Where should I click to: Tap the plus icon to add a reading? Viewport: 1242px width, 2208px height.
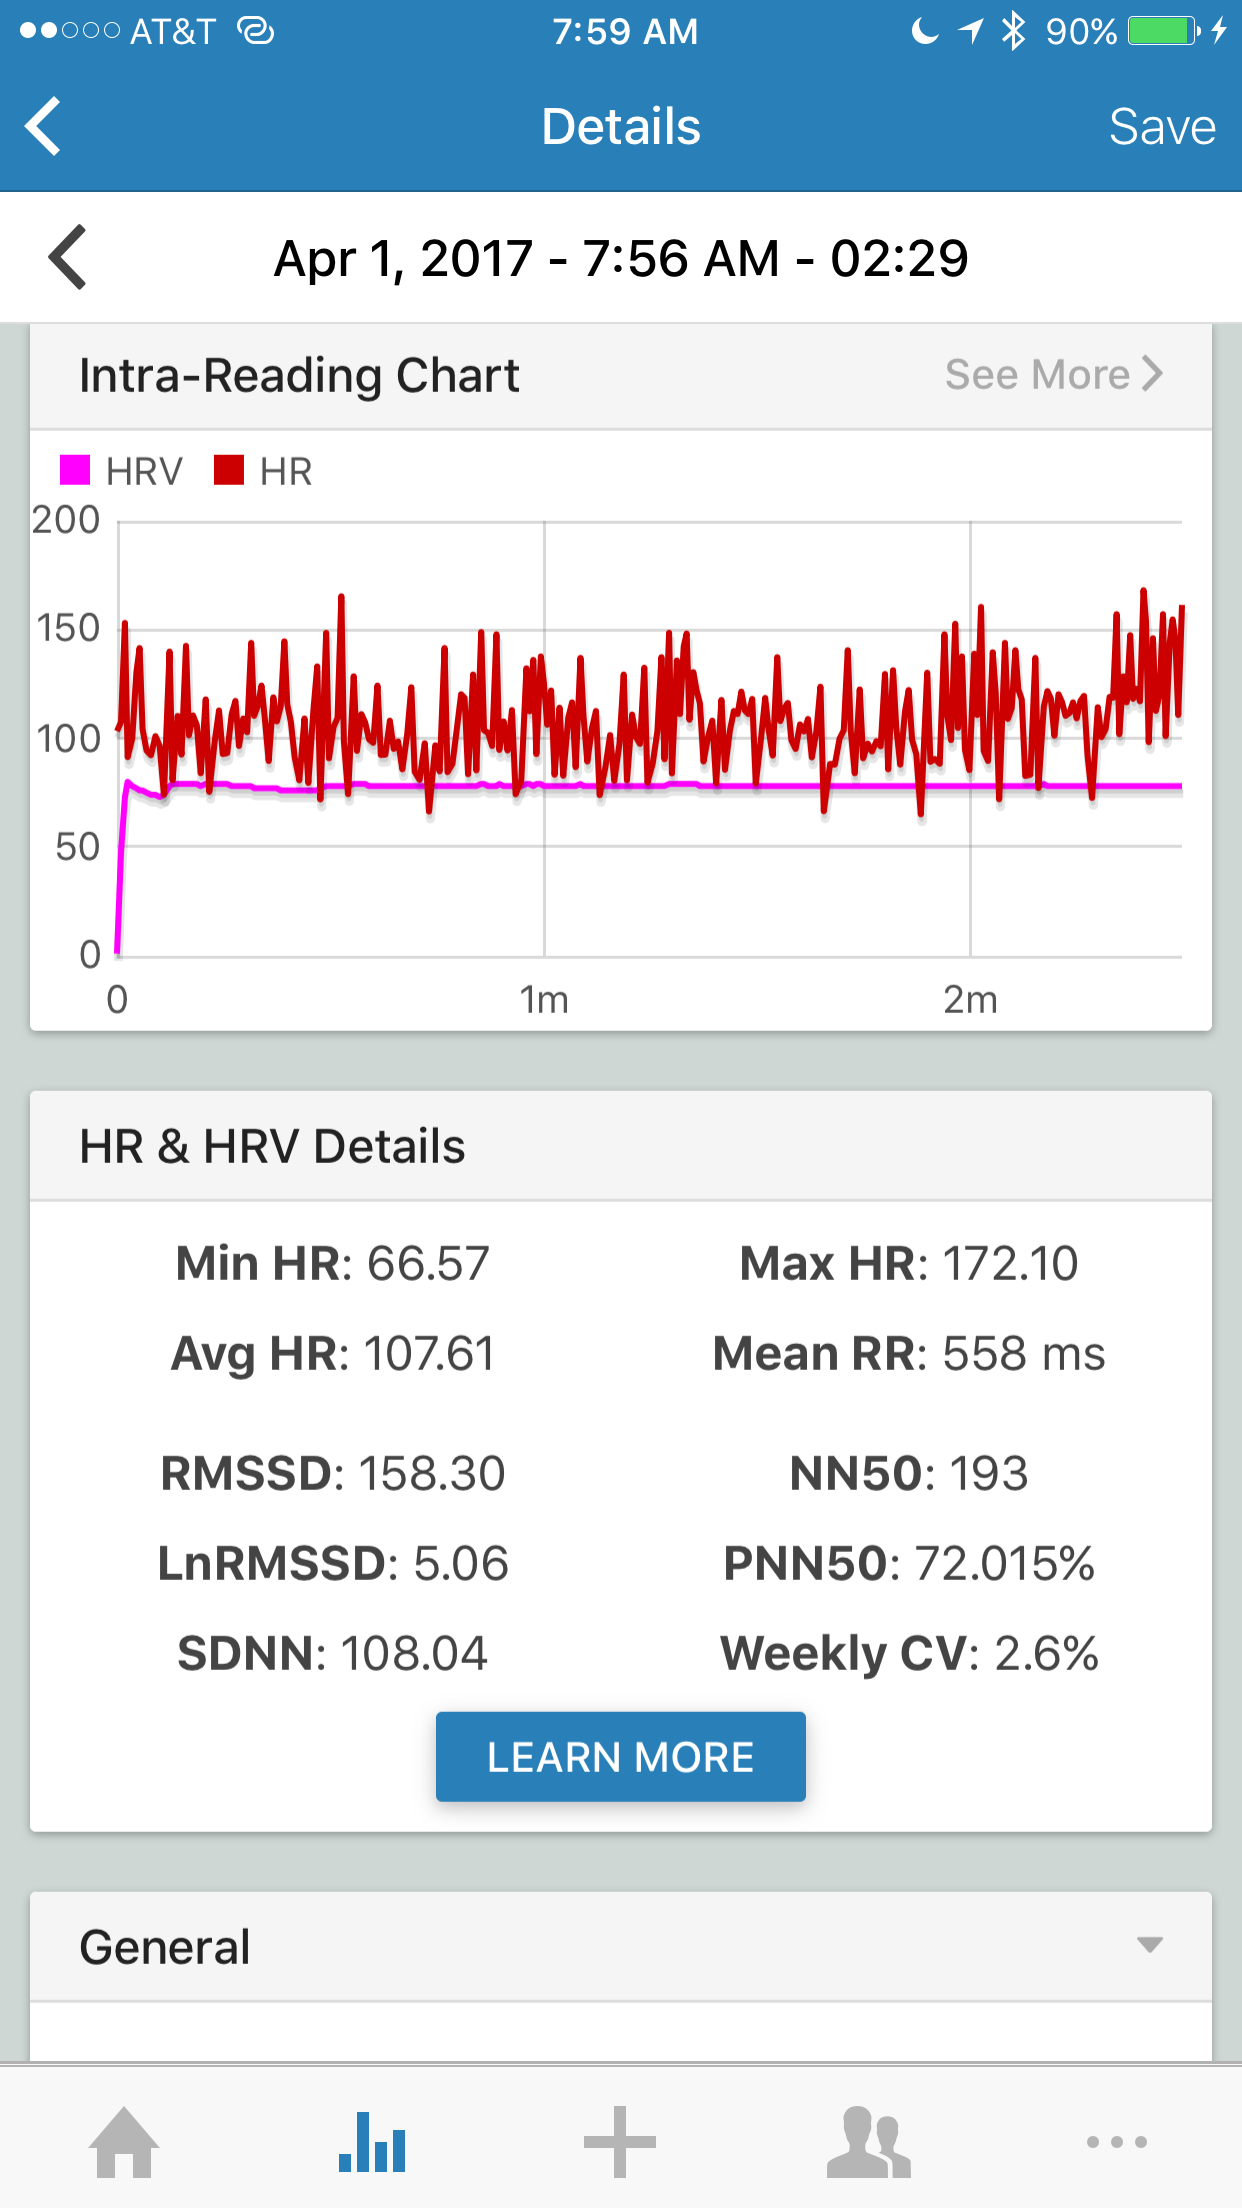620,2141
